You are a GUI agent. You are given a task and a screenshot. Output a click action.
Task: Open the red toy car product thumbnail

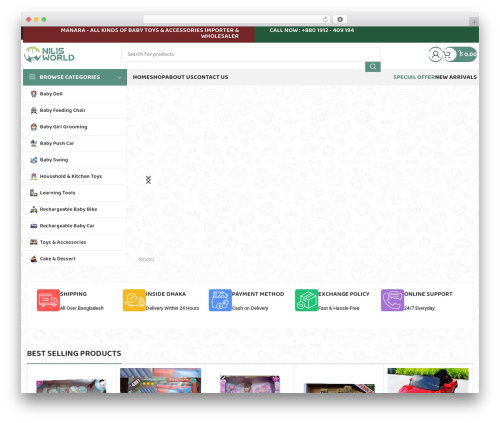[428, 380]
